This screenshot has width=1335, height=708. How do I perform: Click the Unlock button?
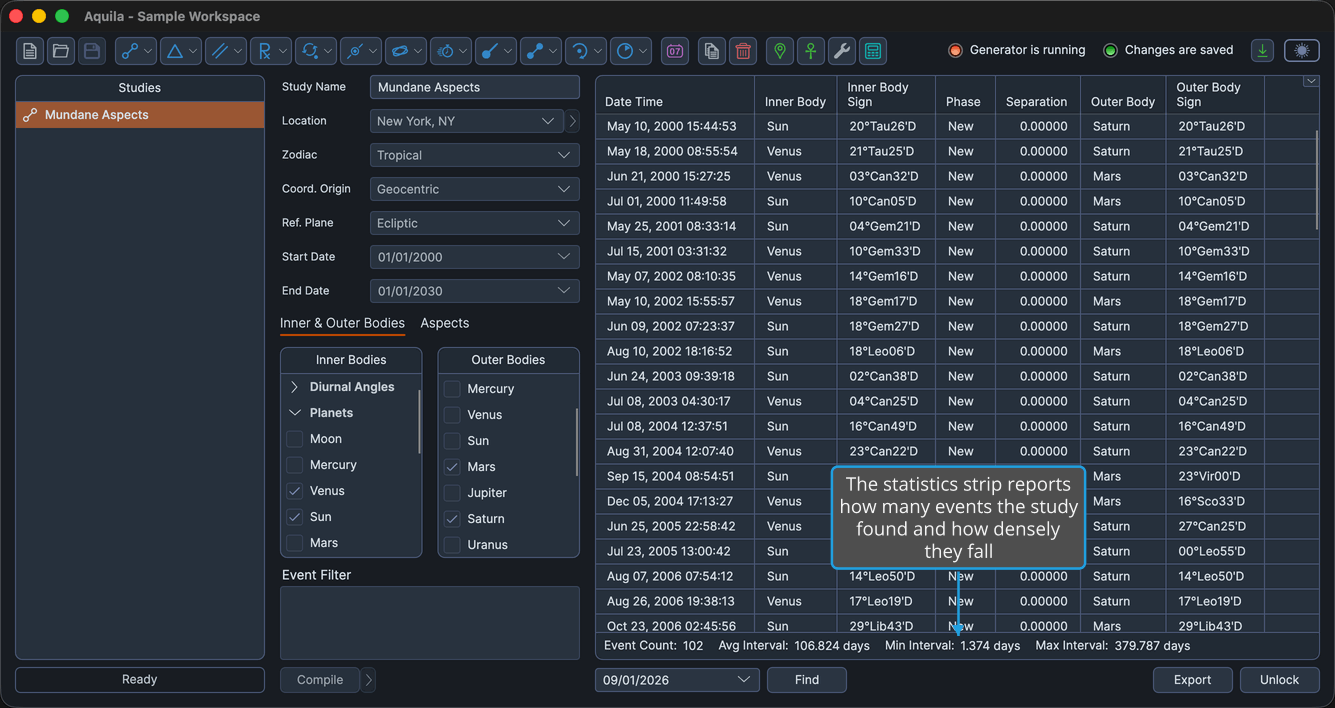(1279, 680)
